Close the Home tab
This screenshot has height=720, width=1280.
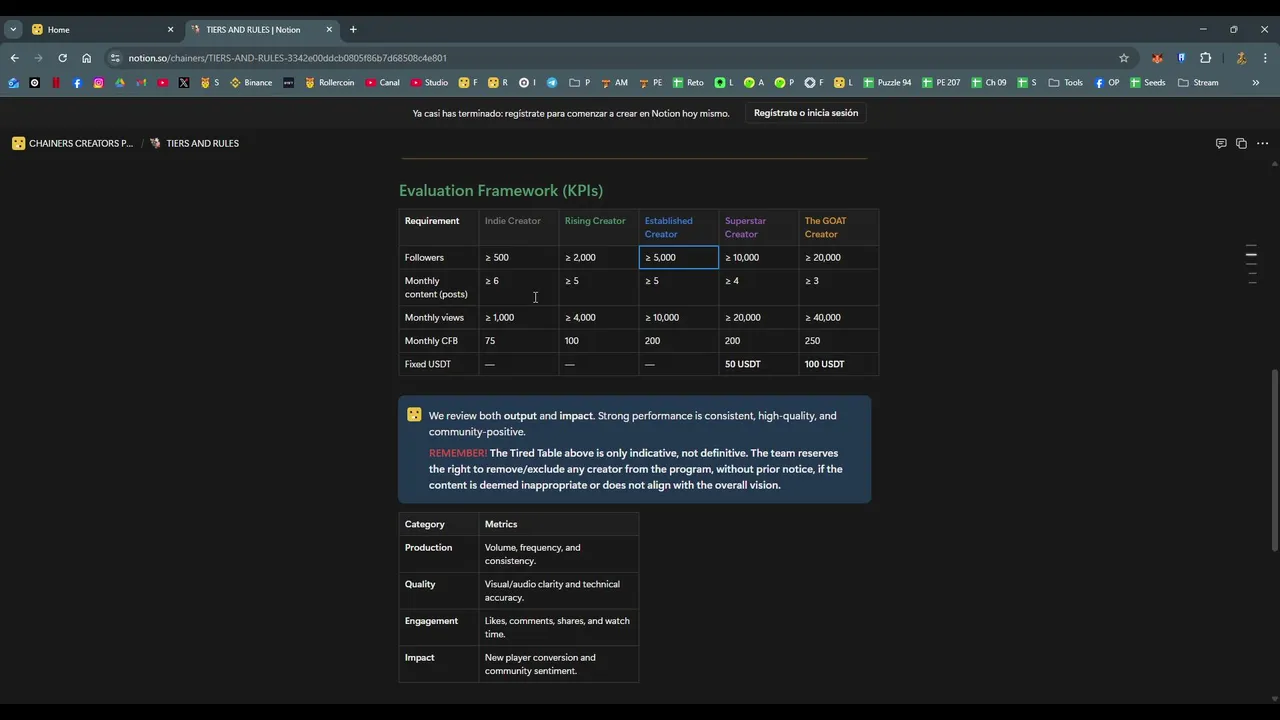170,29
